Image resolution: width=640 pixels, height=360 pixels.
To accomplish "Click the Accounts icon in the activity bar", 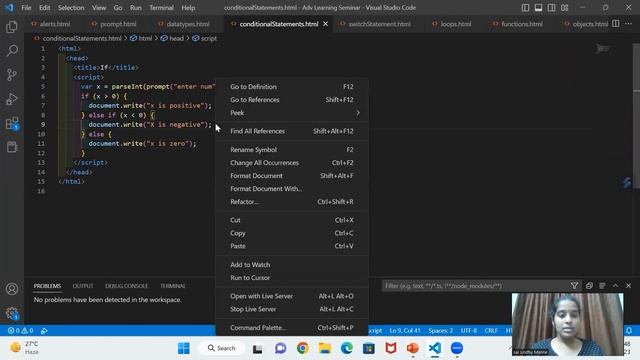I will point(12,289).
